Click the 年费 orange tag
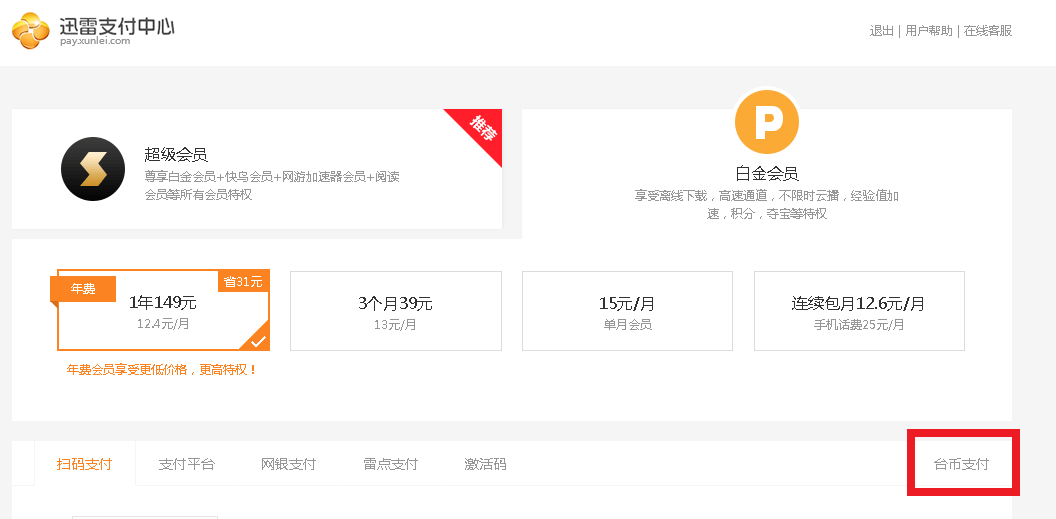 [x=83, y=289]
